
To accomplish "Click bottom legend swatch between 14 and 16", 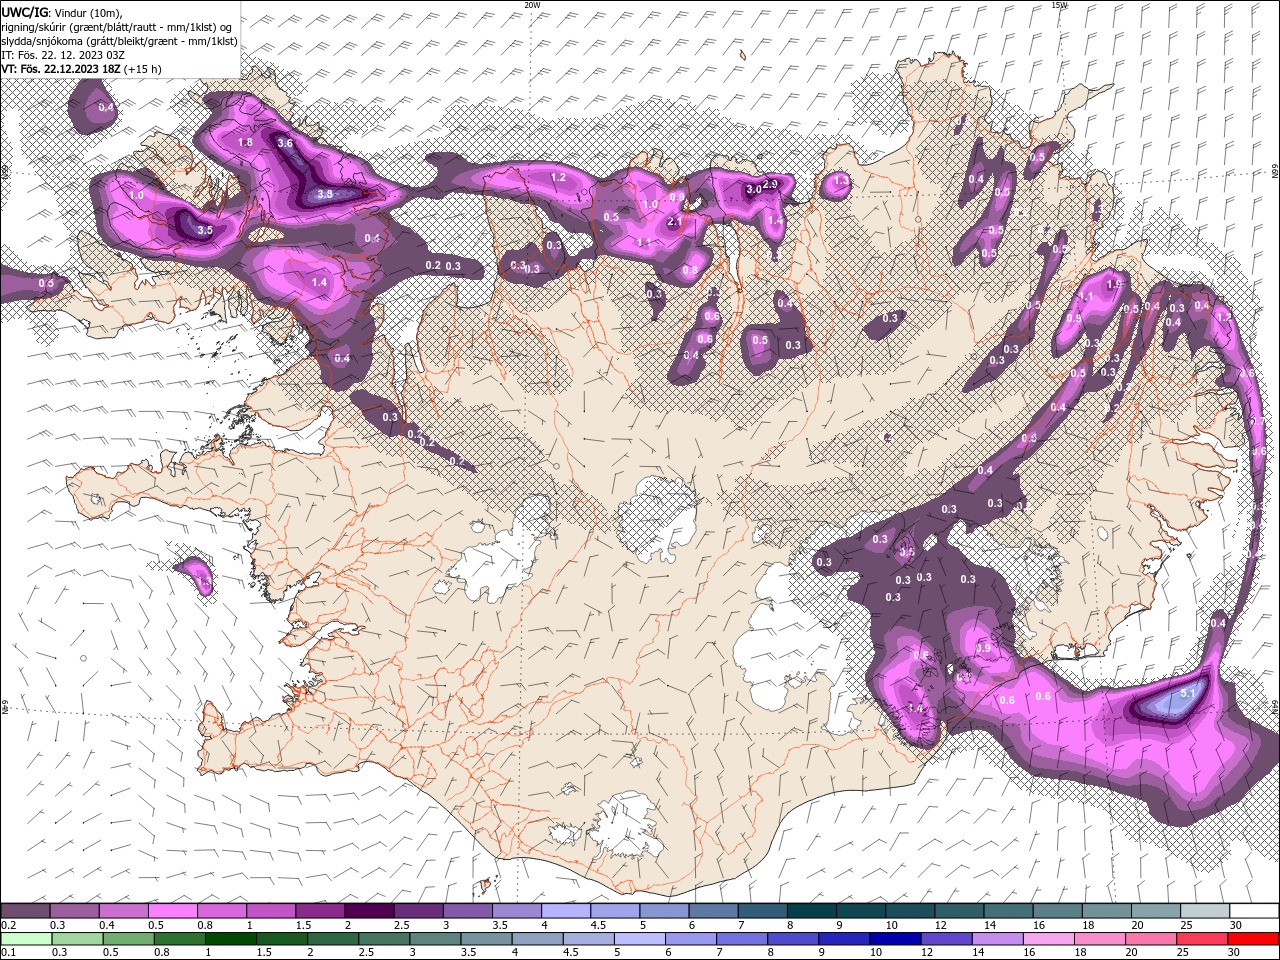I will tap(996, 939).
